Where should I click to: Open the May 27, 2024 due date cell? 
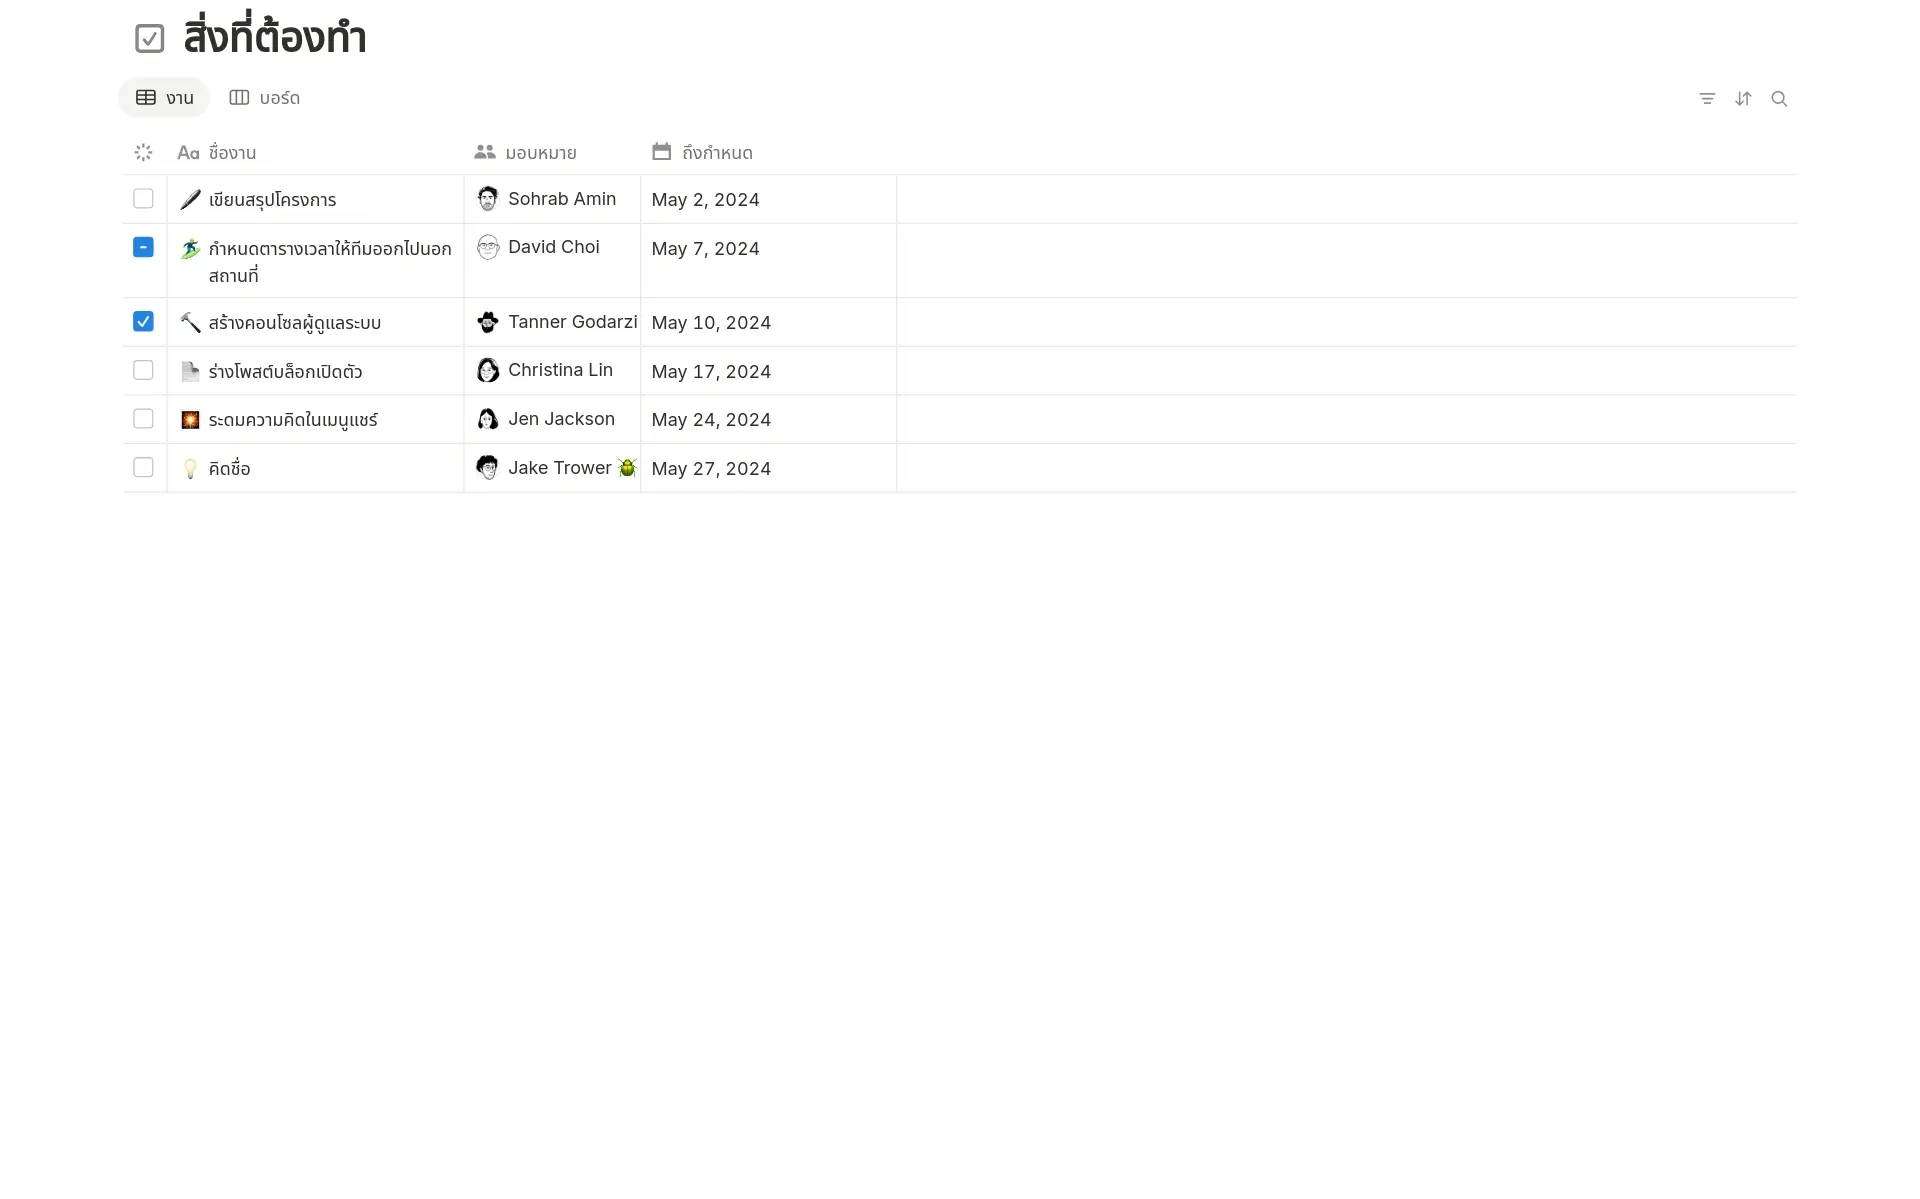(x=711, y=468)
